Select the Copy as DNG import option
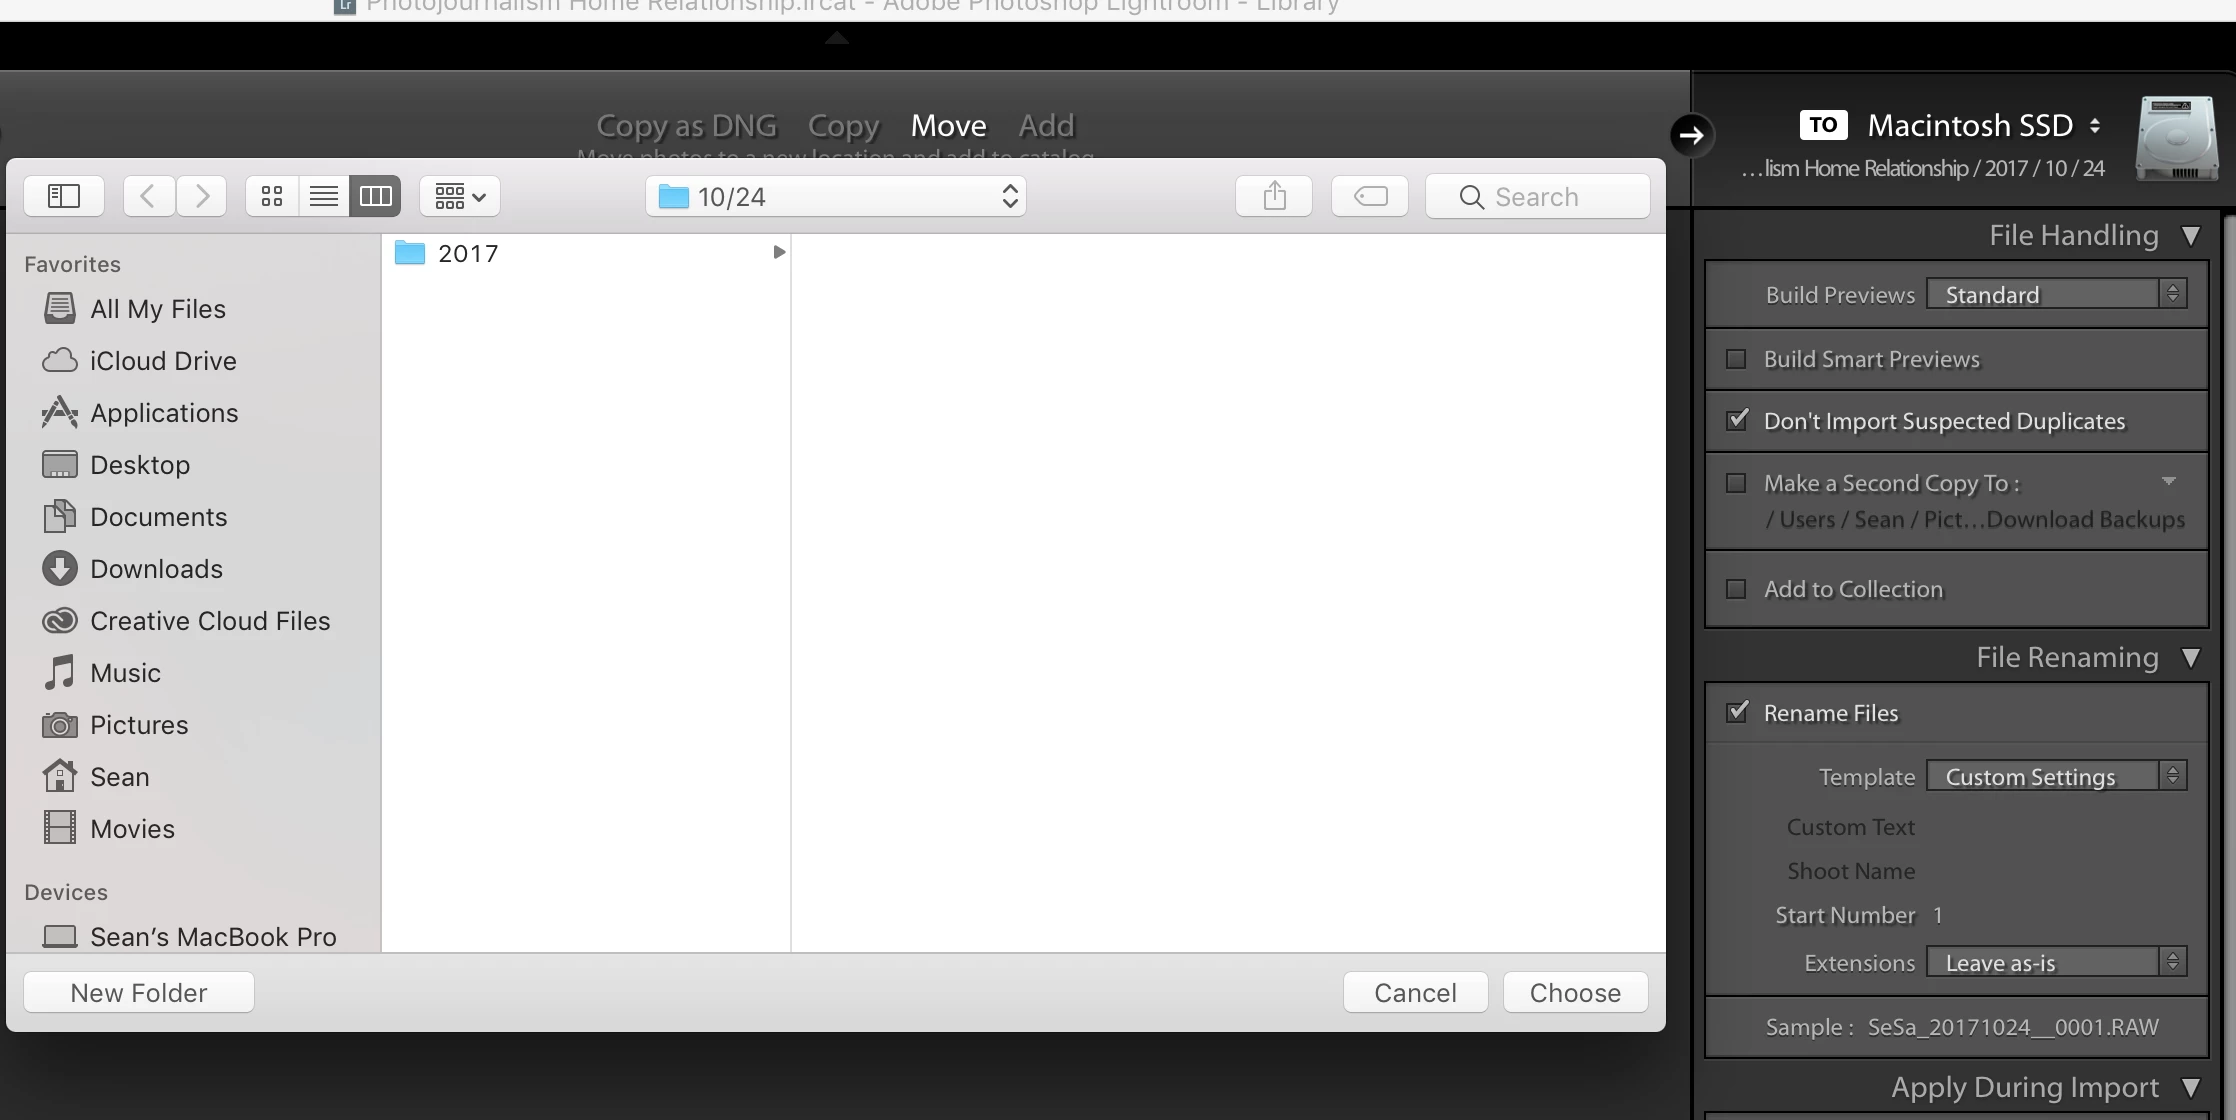2236x1120 pixels. tap(686, 126)
